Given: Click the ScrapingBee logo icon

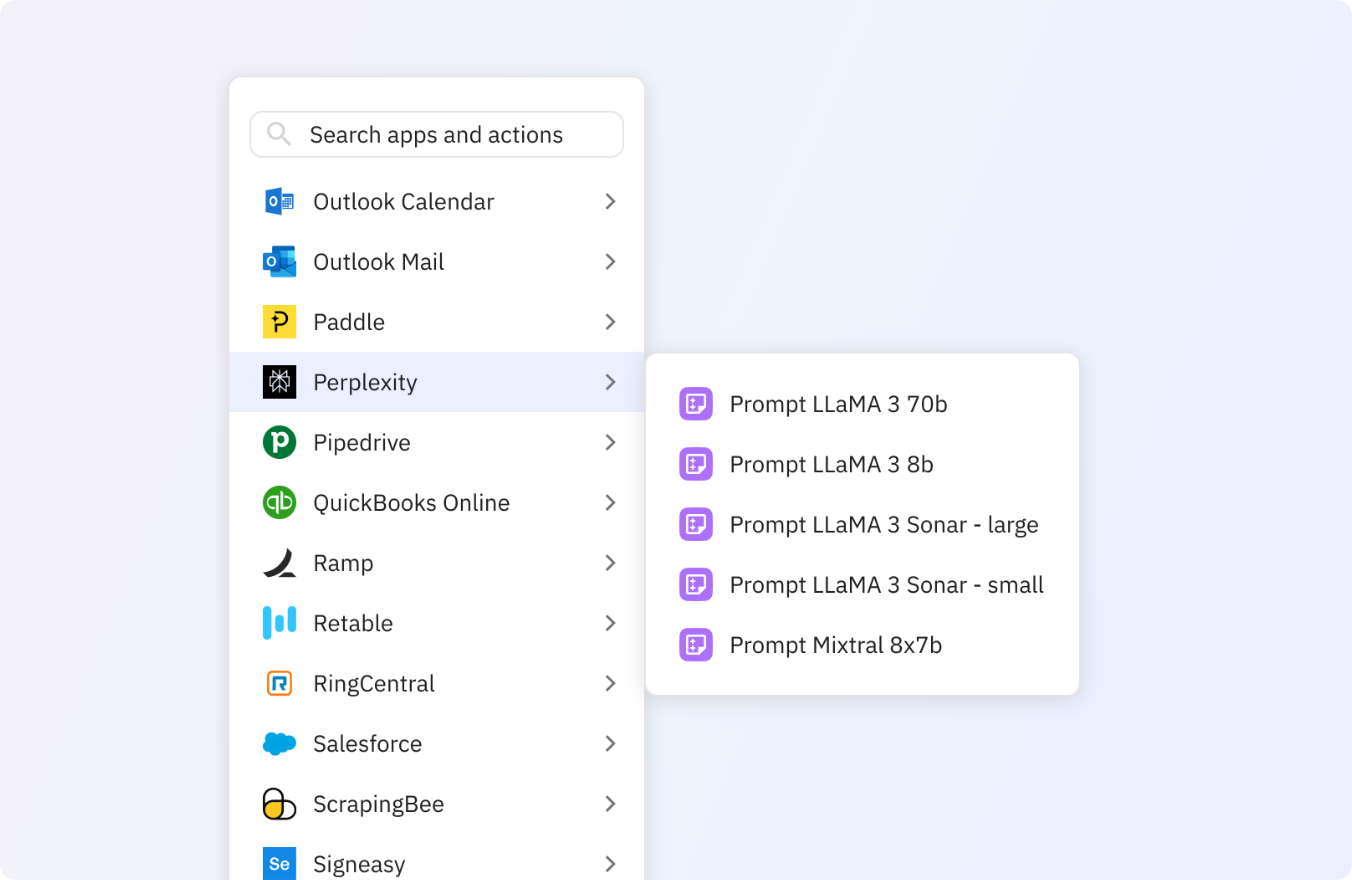Looking at the screenshot, I should click(x=279, y=804).
